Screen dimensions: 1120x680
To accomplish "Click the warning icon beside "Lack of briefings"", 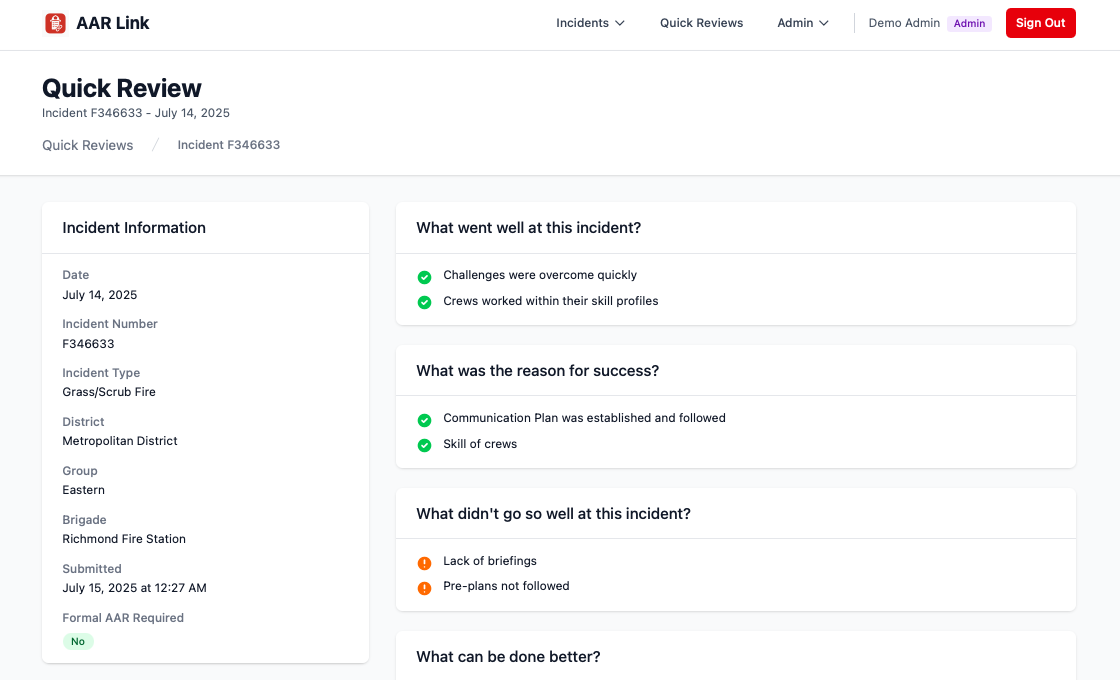I will point(424,563).
